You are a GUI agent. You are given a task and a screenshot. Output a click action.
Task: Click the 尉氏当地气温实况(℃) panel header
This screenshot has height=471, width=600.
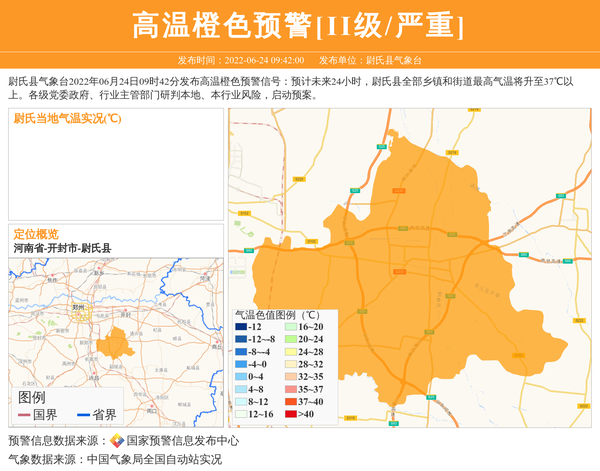point(68,118)
